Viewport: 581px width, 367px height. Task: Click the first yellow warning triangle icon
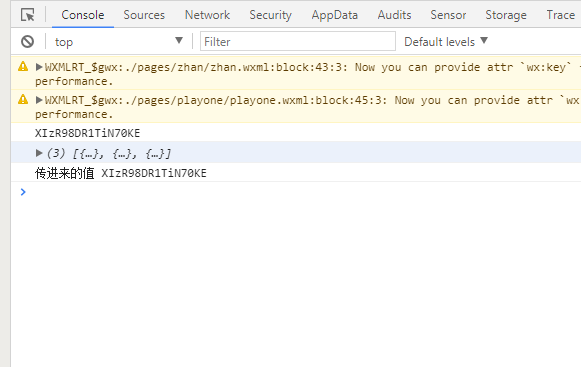(x=23, y=66)
